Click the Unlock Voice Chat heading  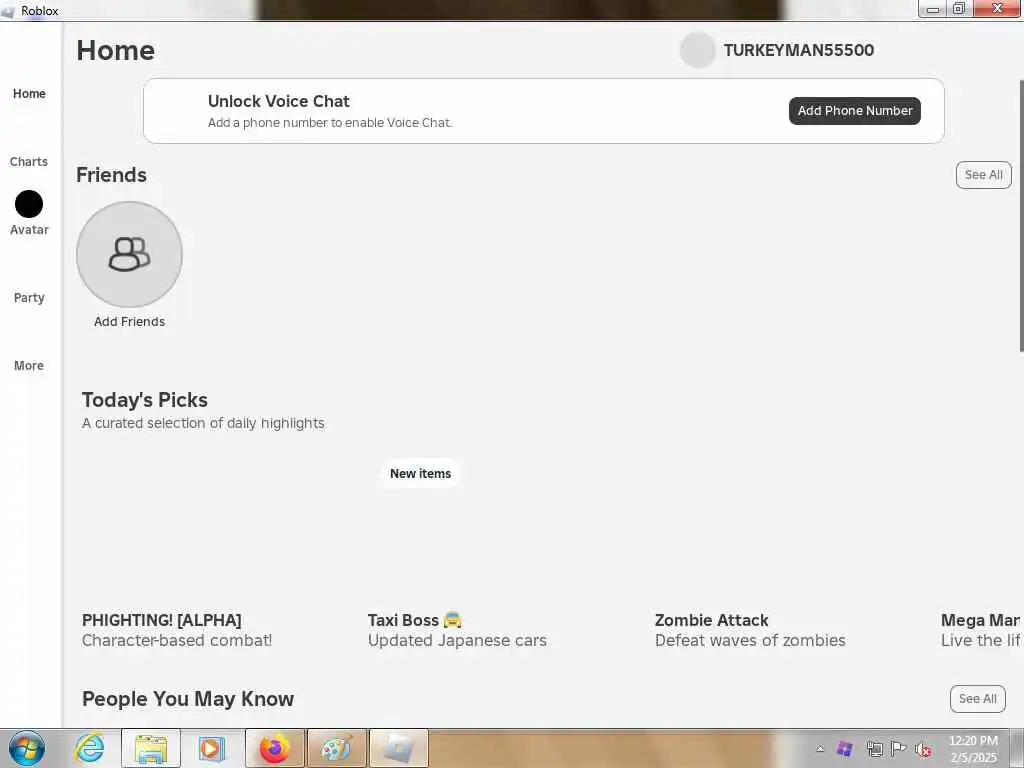click(279, 101)
